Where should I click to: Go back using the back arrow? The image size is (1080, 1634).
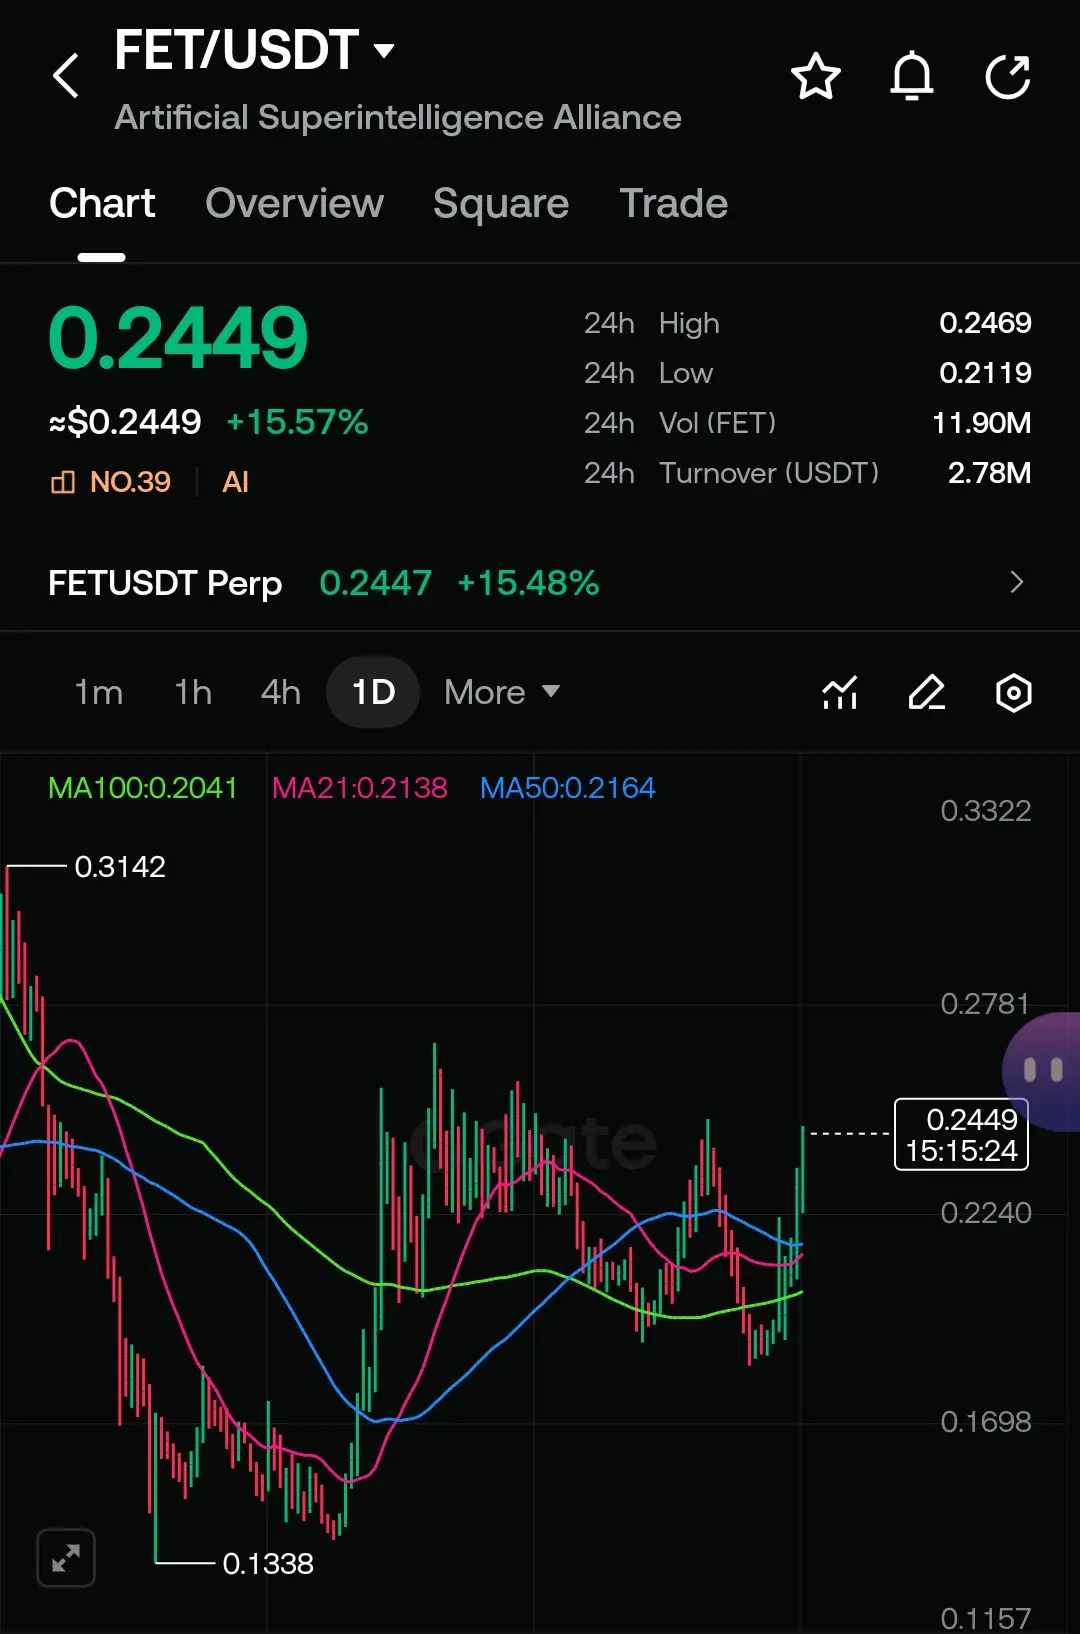pos(66,76)
